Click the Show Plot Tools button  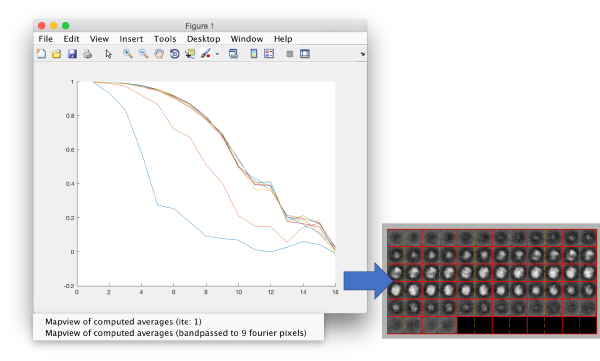click(x=305, y=54)
